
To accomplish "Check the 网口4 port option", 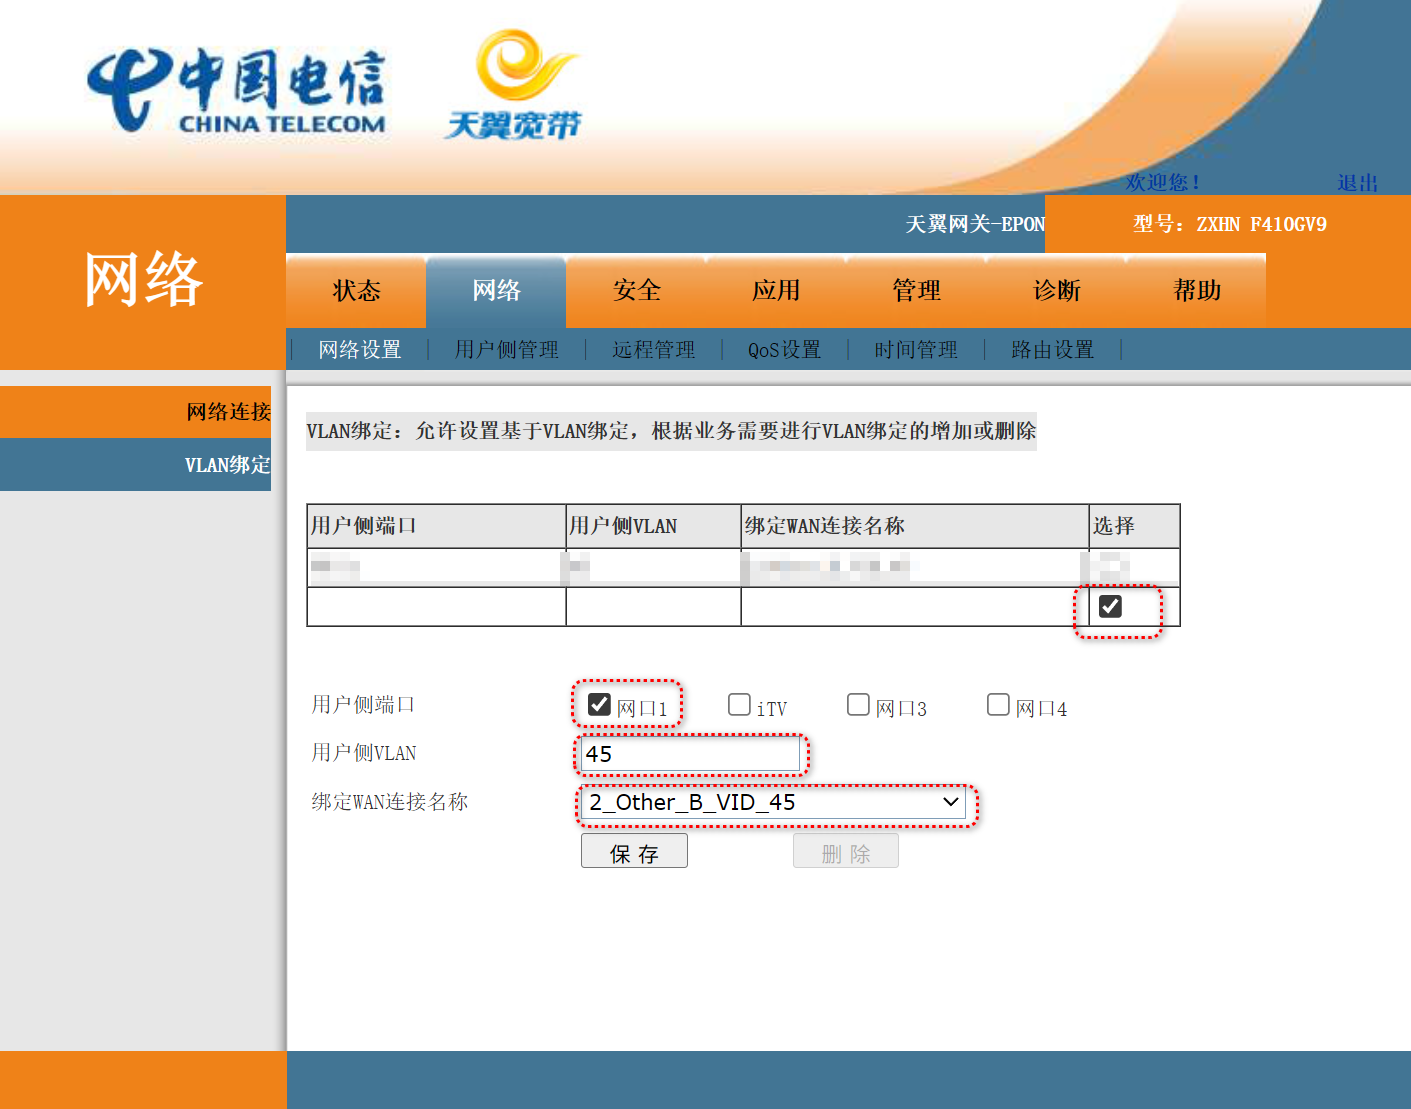I will pyautogui.click(x=998, y=705).
